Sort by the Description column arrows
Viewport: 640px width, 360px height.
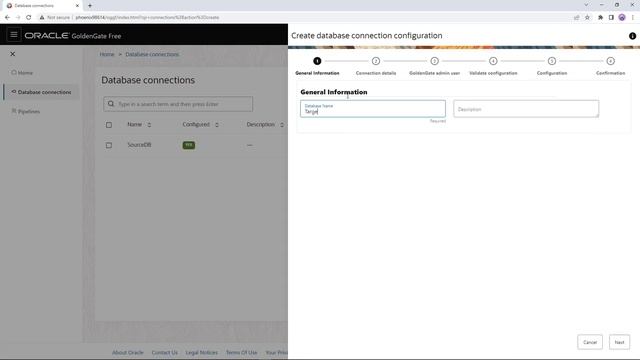coord(282,125)
